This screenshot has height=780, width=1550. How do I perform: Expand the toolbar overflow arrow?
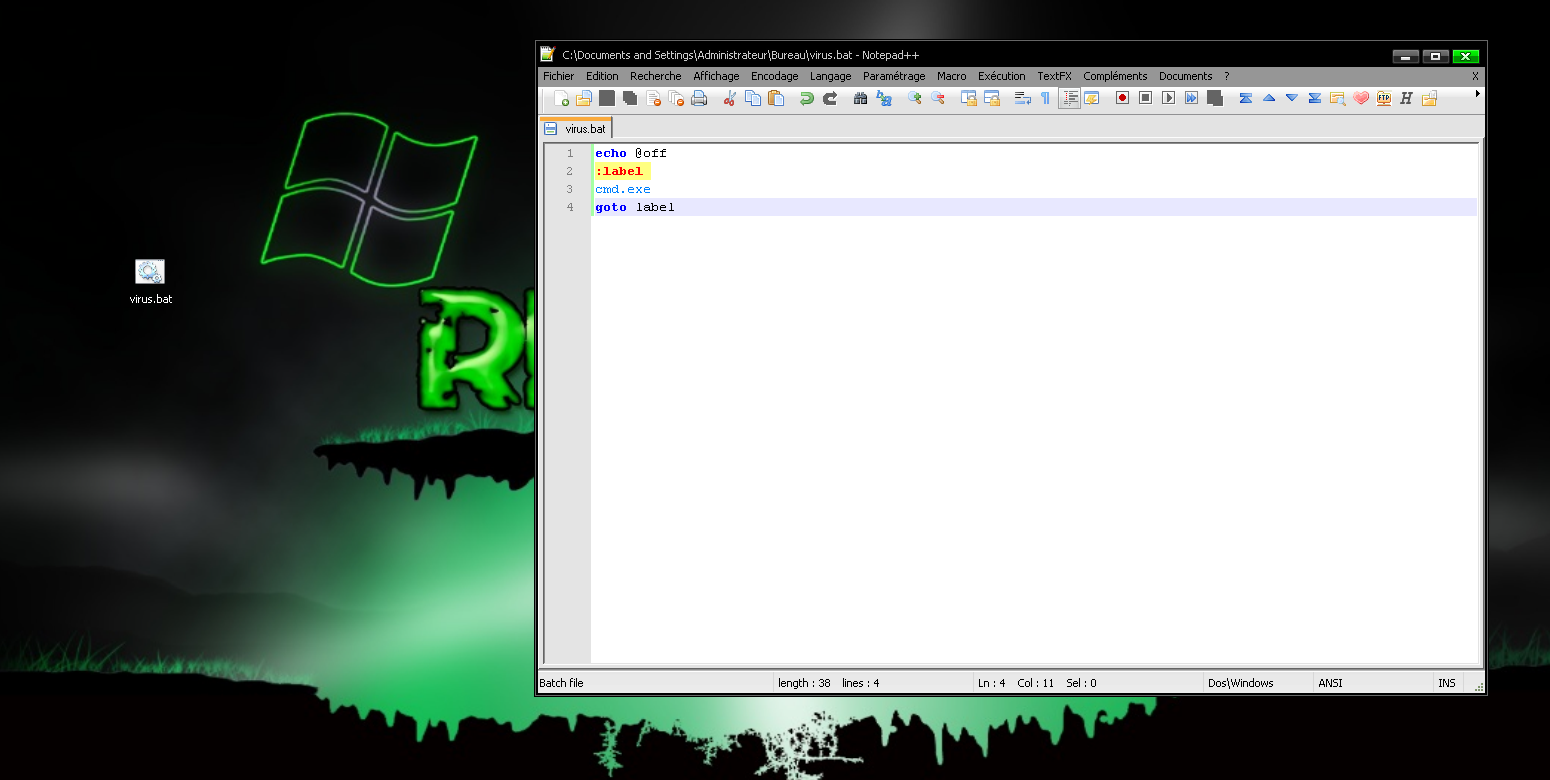[1478, 94]
